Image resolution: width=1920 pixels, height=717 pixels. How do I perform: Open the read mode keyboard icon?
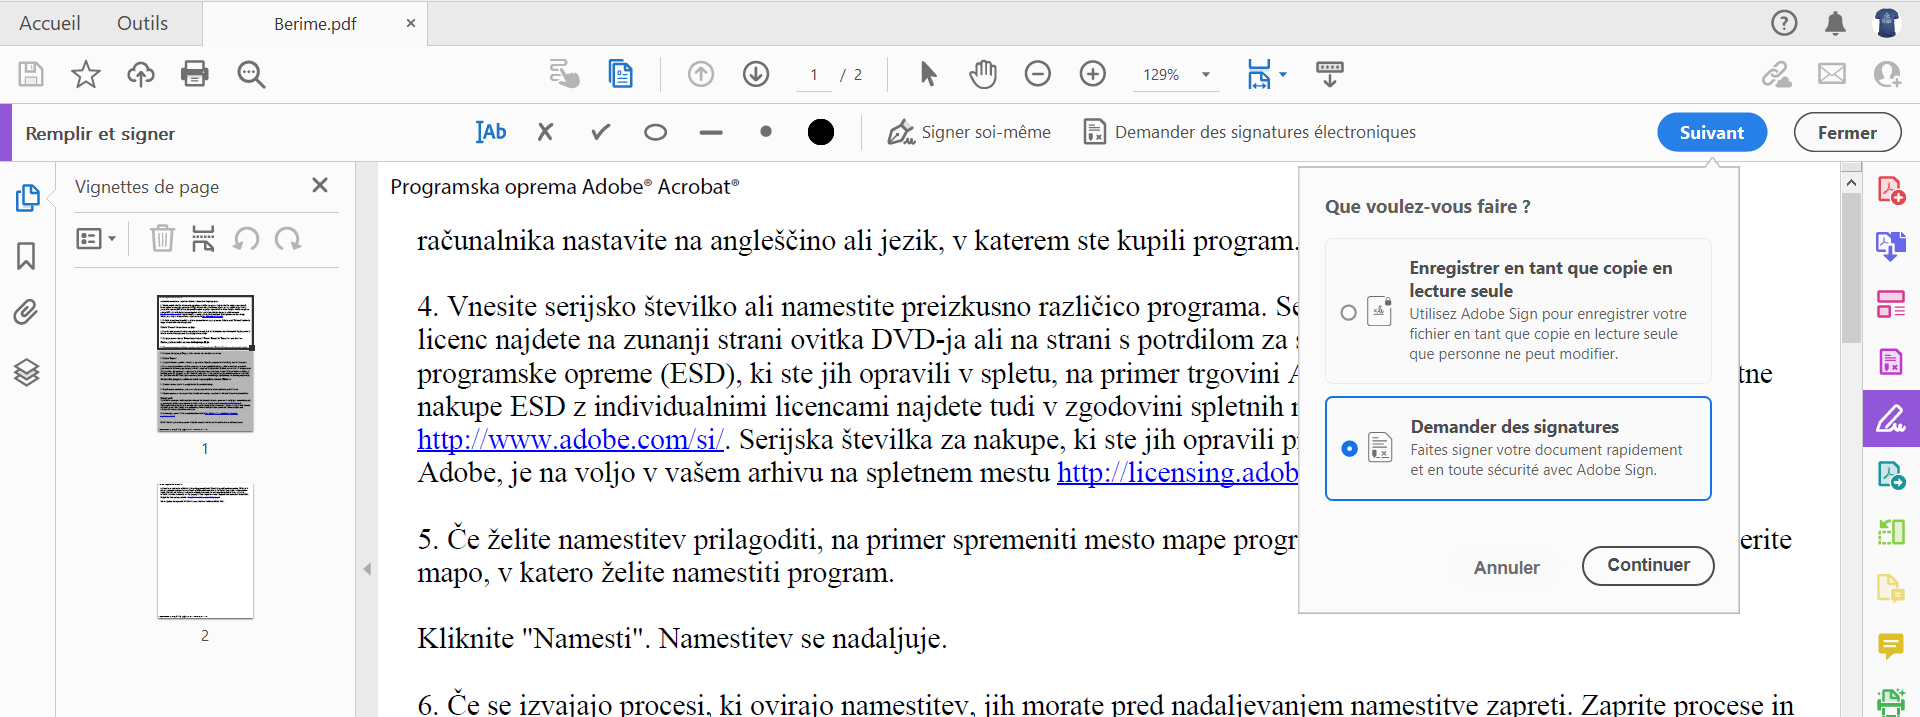(x=1330, y=74)
